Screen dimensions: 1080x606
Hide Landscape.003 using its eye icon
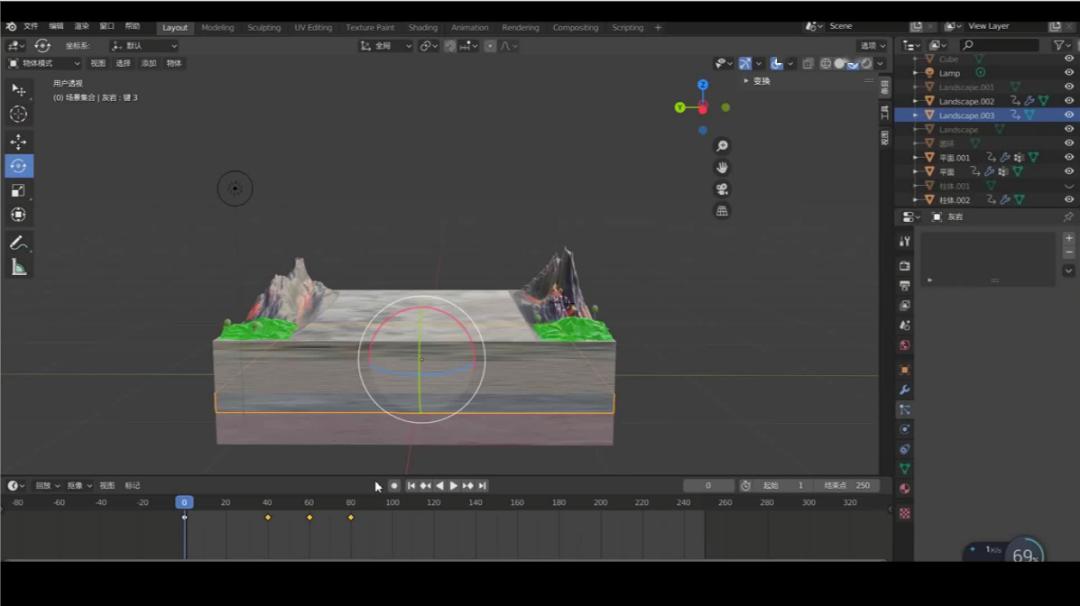point(1069,115)
